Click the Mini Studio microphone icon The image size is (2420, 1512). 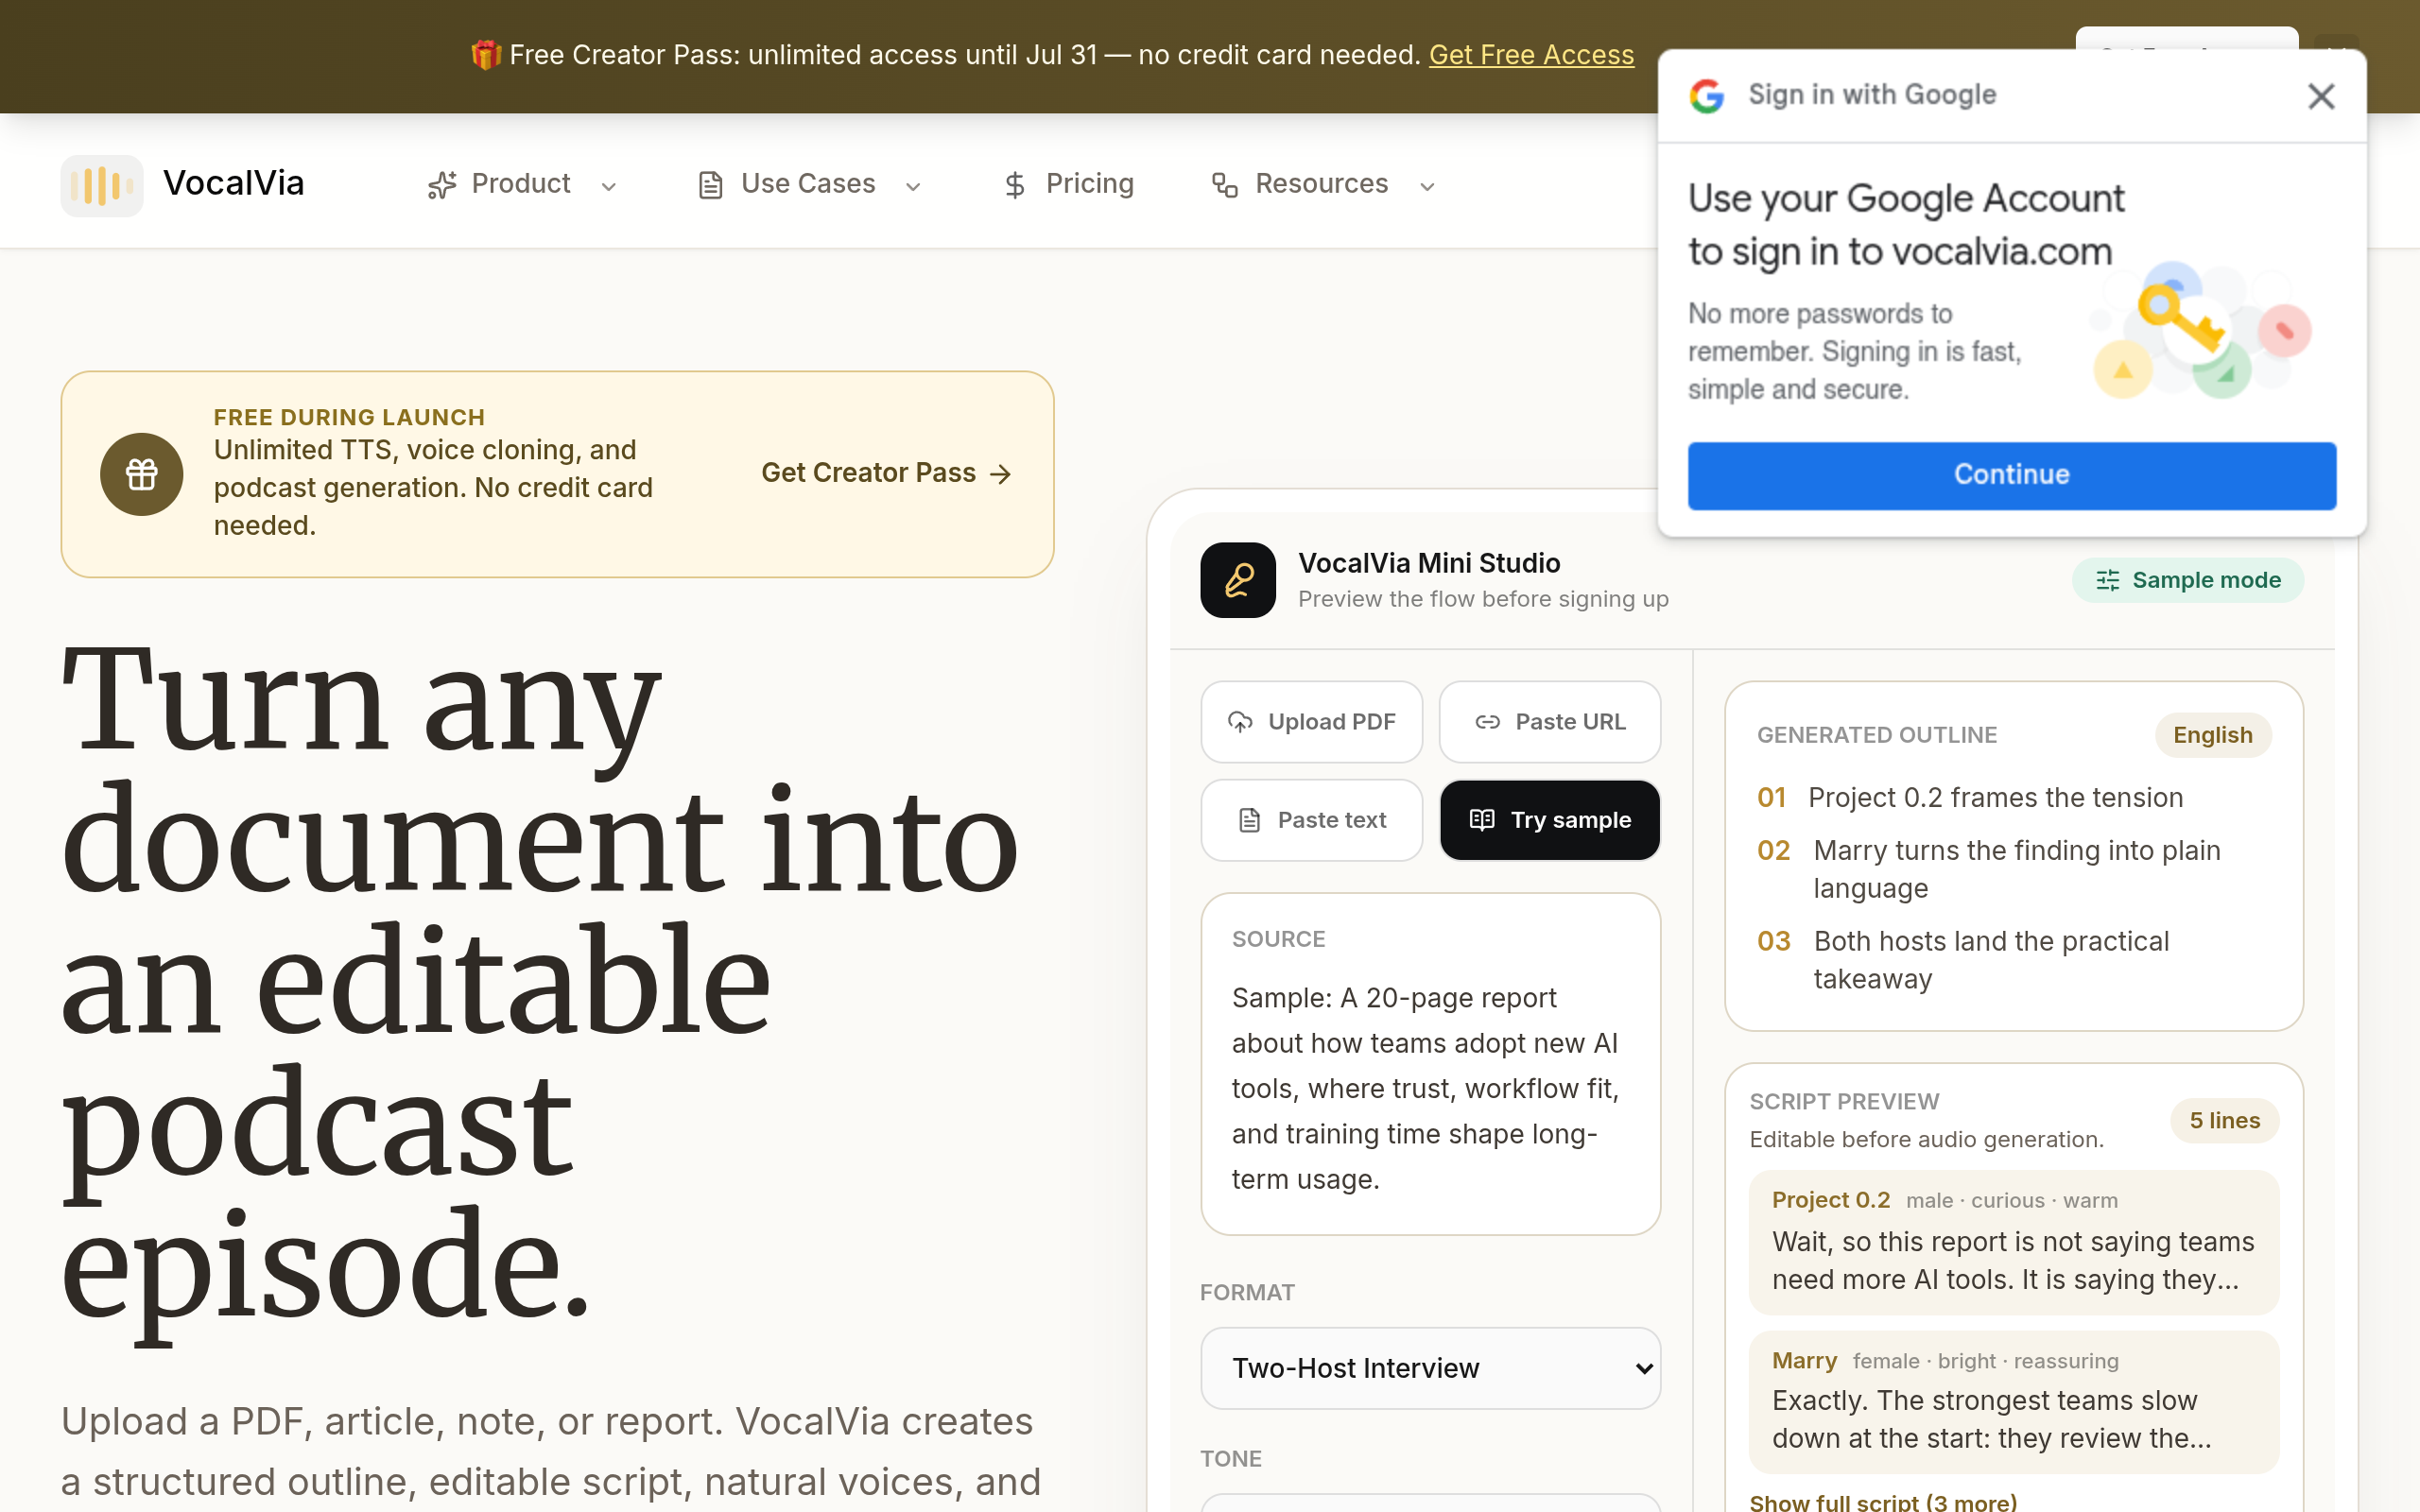click(1238, 580)
